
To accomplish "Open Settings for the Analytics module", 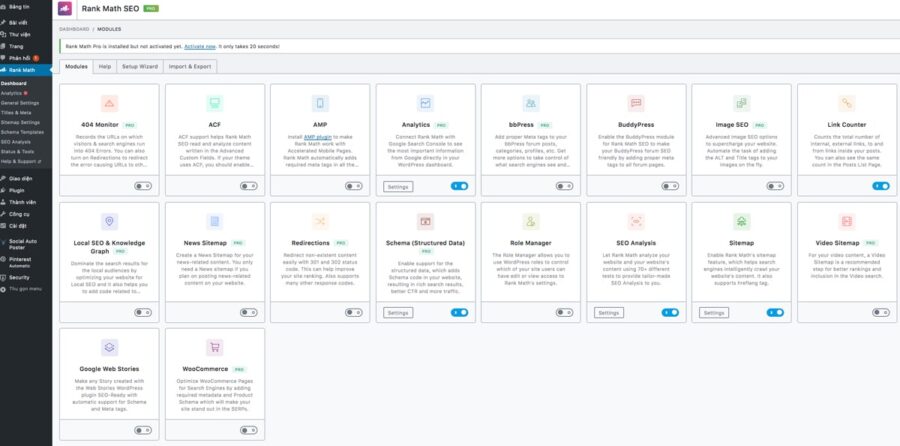I will point(398,187).
